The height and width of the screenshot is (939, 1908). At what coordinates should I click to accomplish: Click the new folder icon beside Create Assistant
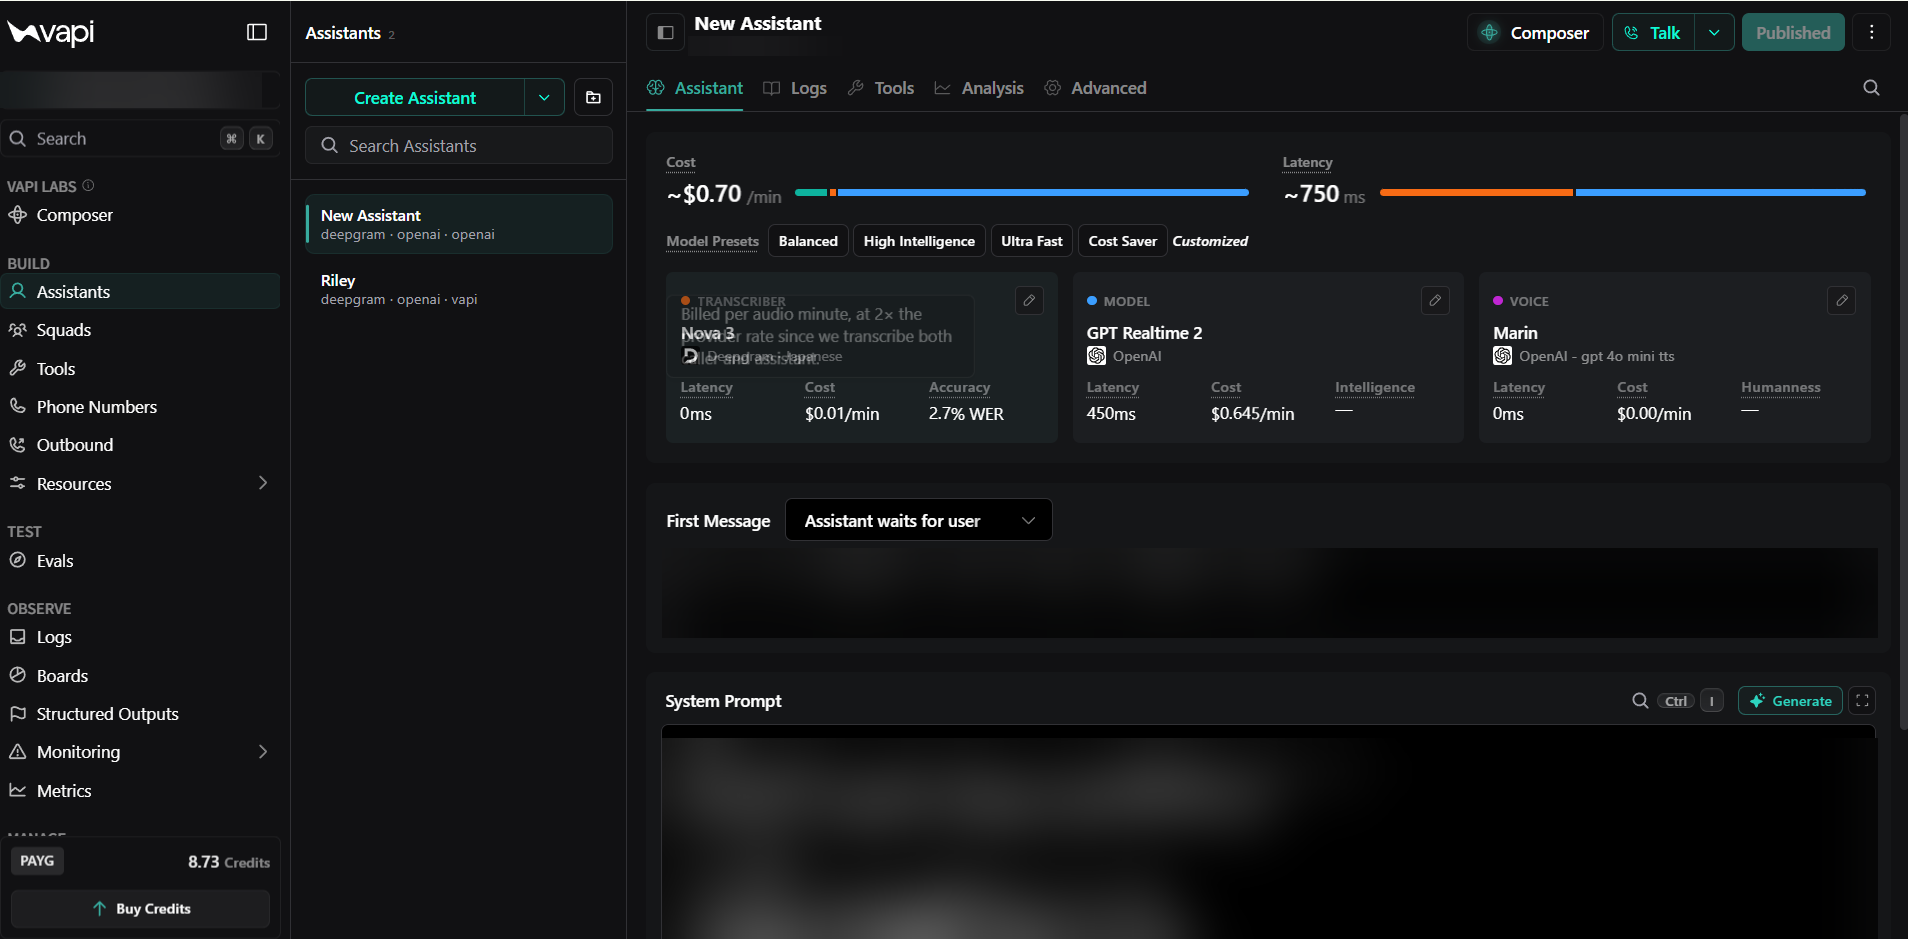click(593, 97)
